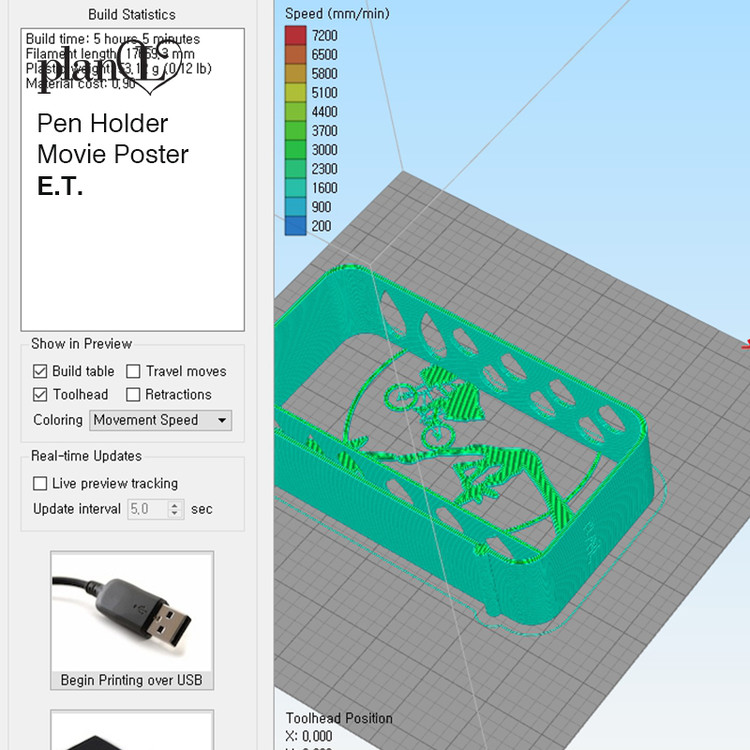This screenshot has width=750, height=750.
Task: Click the 'Speed (mm/min)' legend title
Action: (x=337, y=13)
